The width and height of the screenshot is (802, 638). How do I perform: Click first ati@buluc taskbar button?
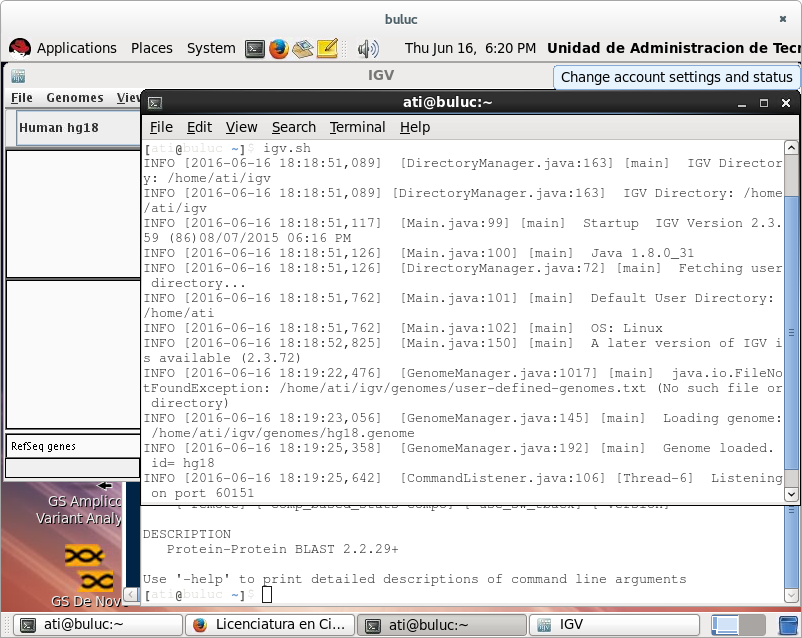(98, 625)
